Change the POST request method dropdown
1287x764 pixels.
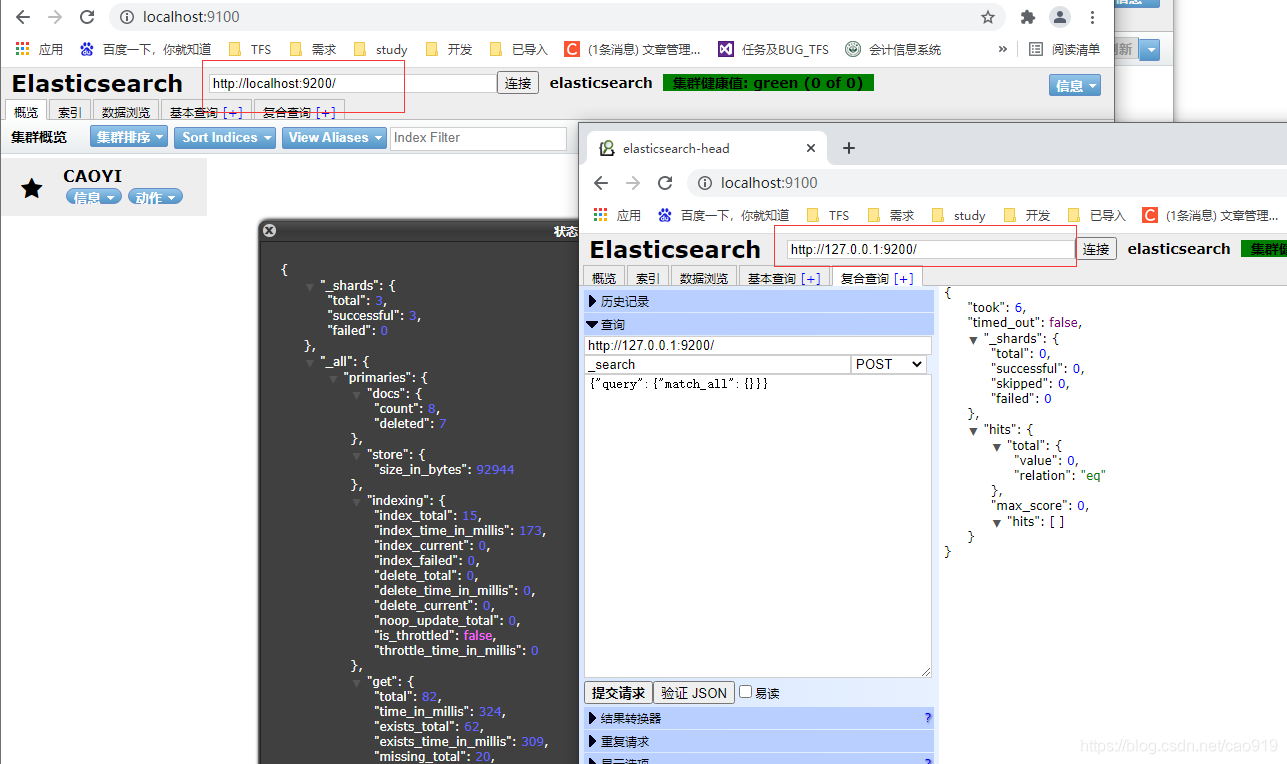pos(889,364)
